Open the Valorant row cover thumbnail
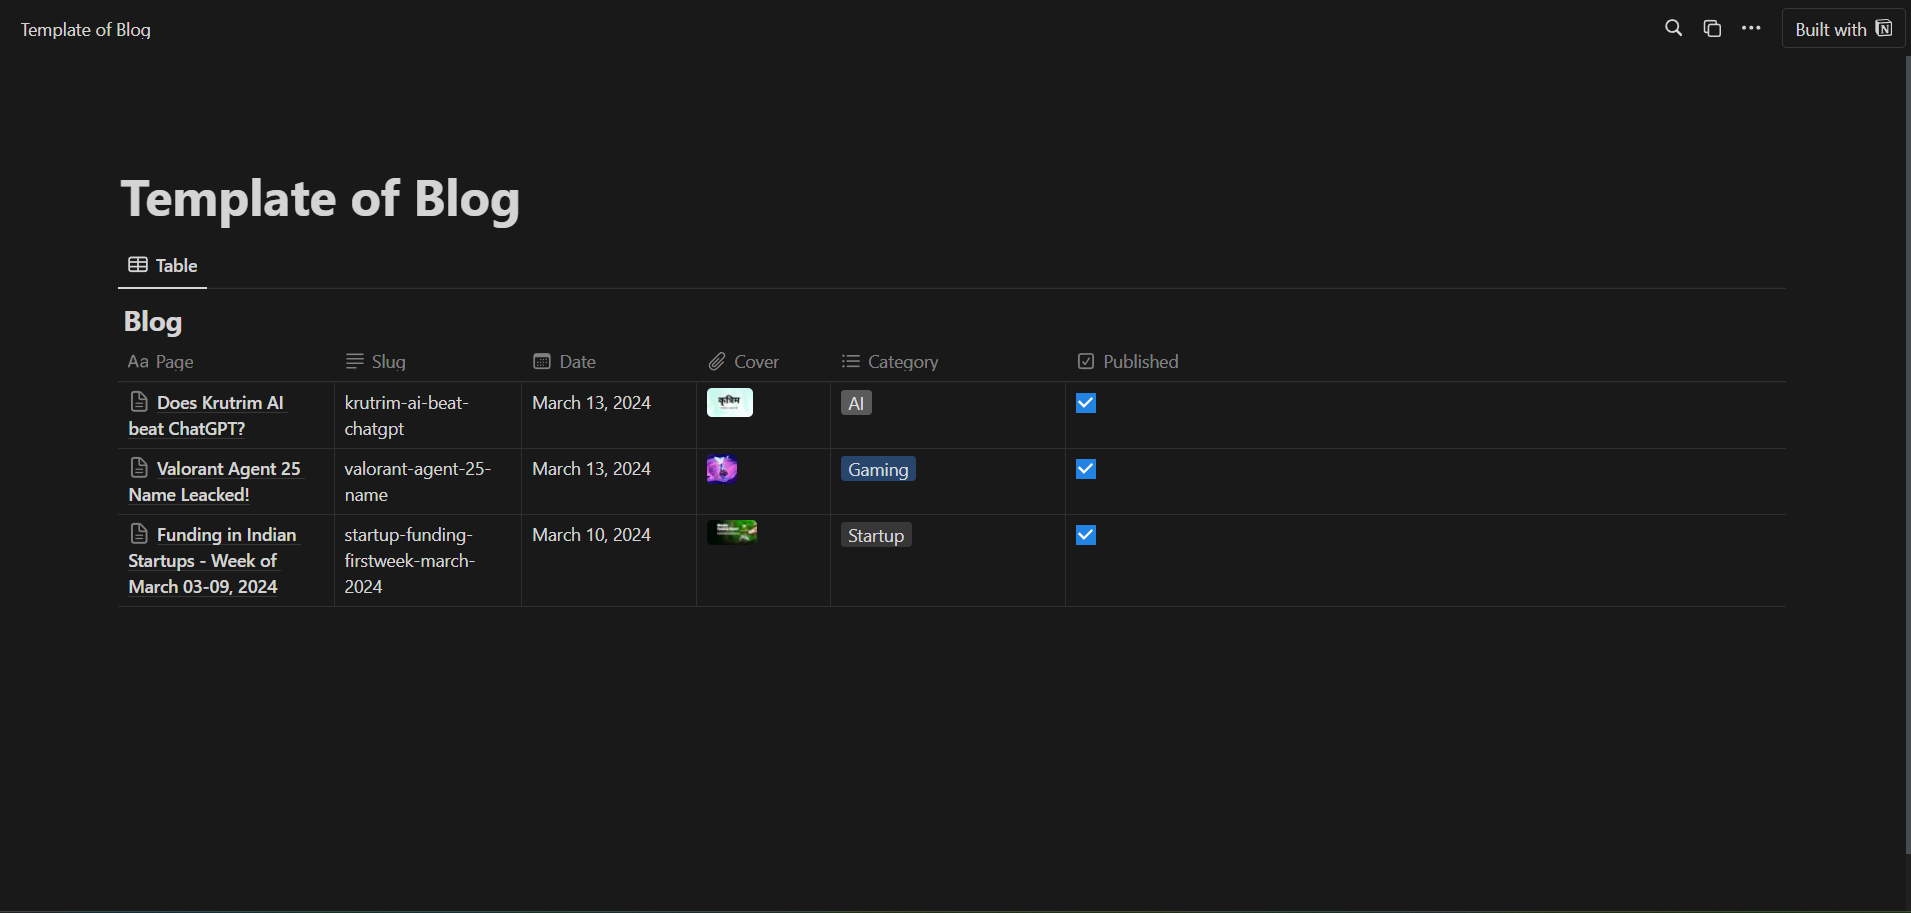Image resolution: width=1911 pixels, height=913 pixels. click(722, 469)
